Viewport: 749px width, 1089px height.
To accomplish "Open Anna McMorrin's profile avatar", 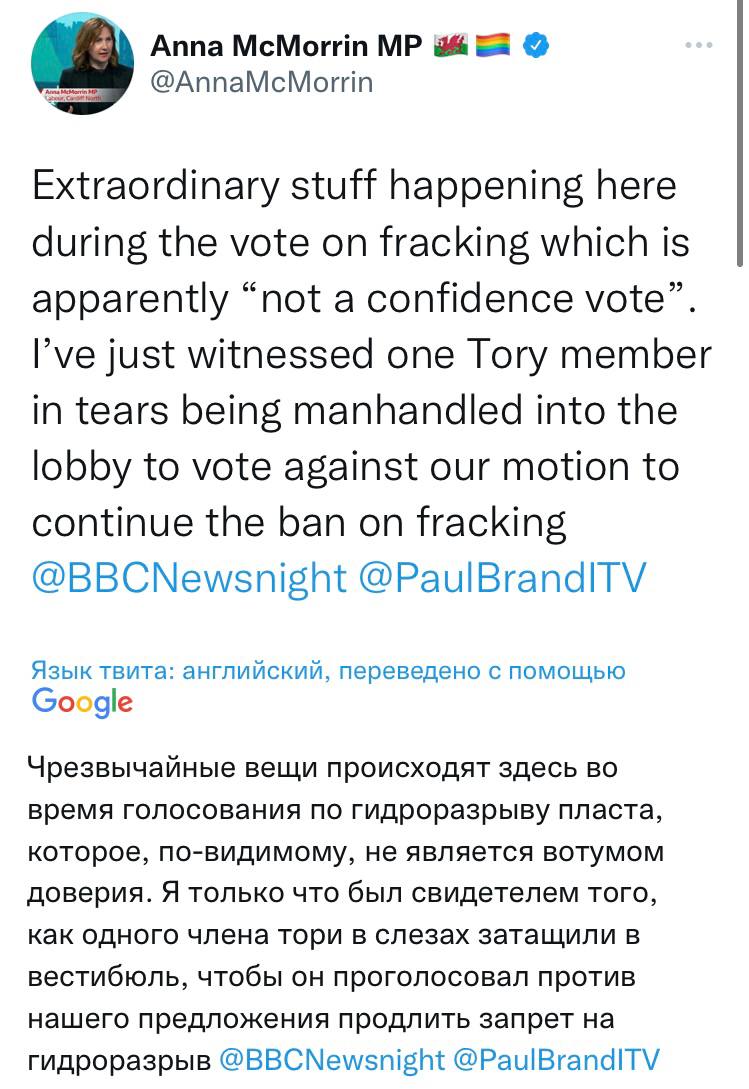I will (x=81, y=63).
